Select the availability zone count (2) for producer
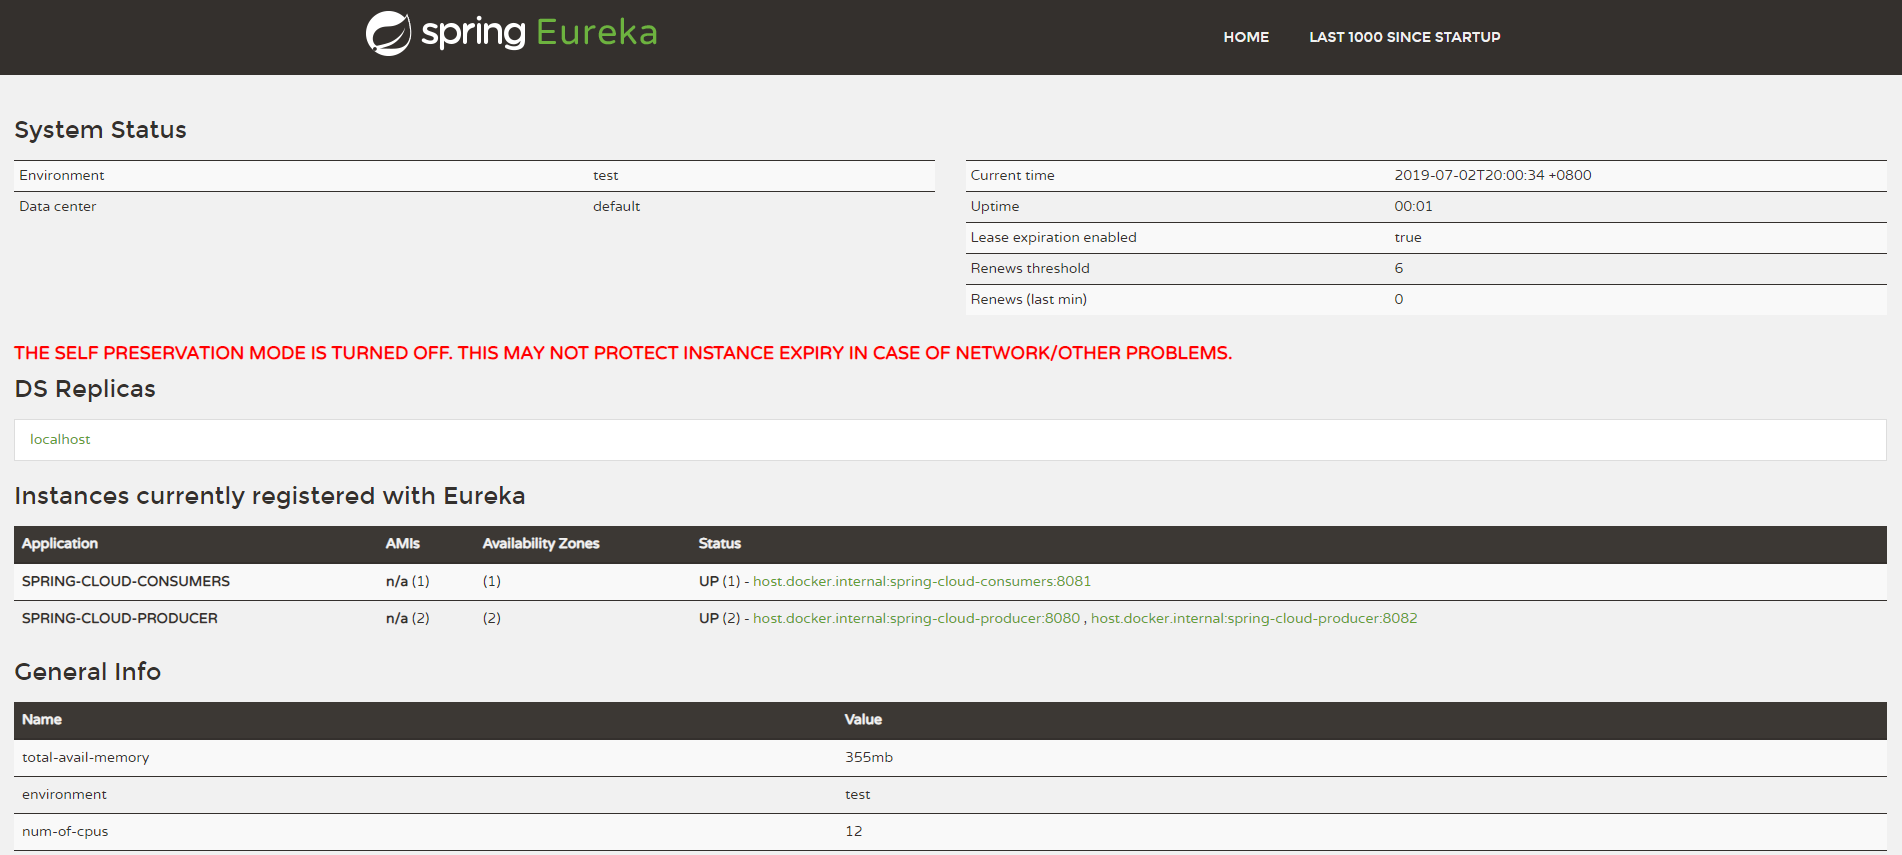 [x=492, y=618]
